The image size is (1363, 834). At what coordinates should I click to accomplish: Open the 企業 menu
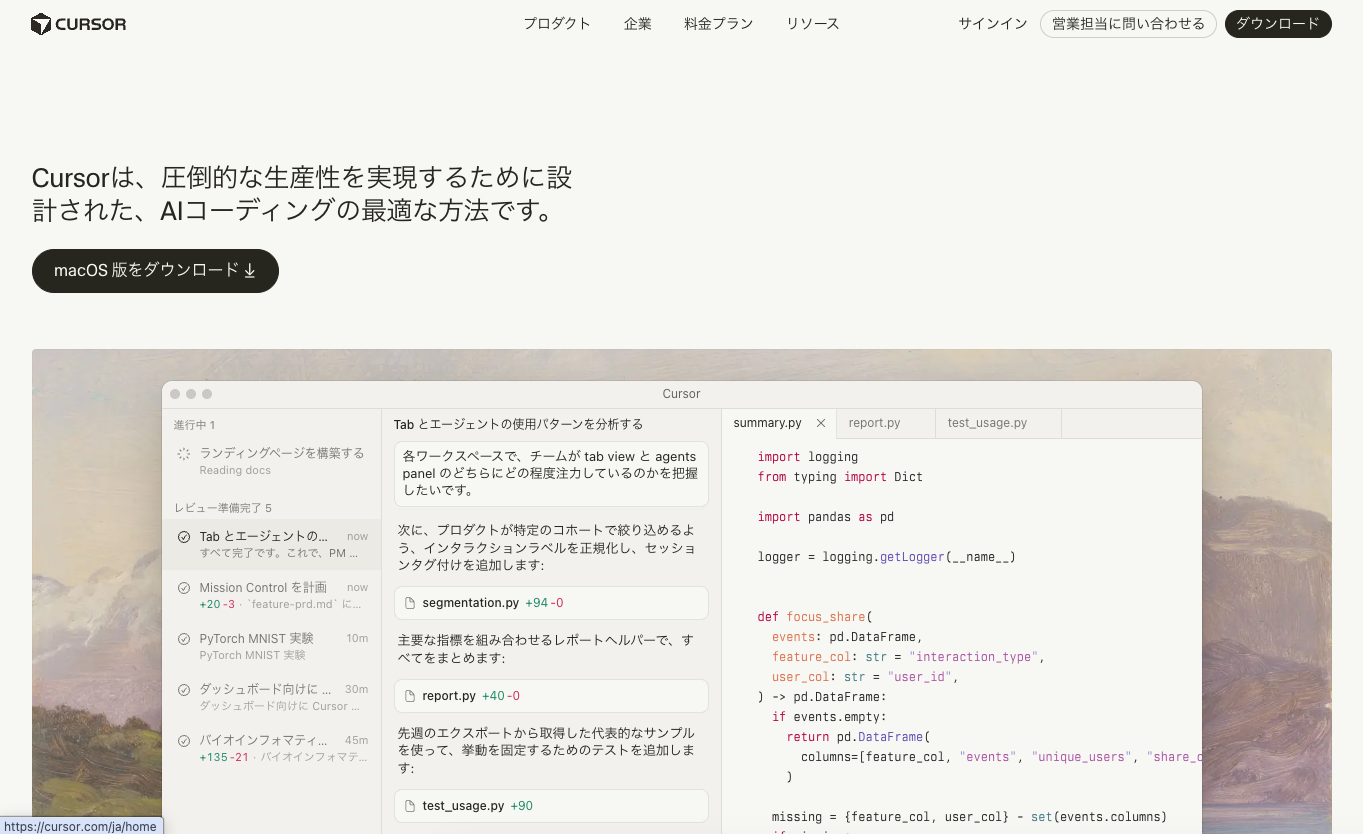(637, 23)
